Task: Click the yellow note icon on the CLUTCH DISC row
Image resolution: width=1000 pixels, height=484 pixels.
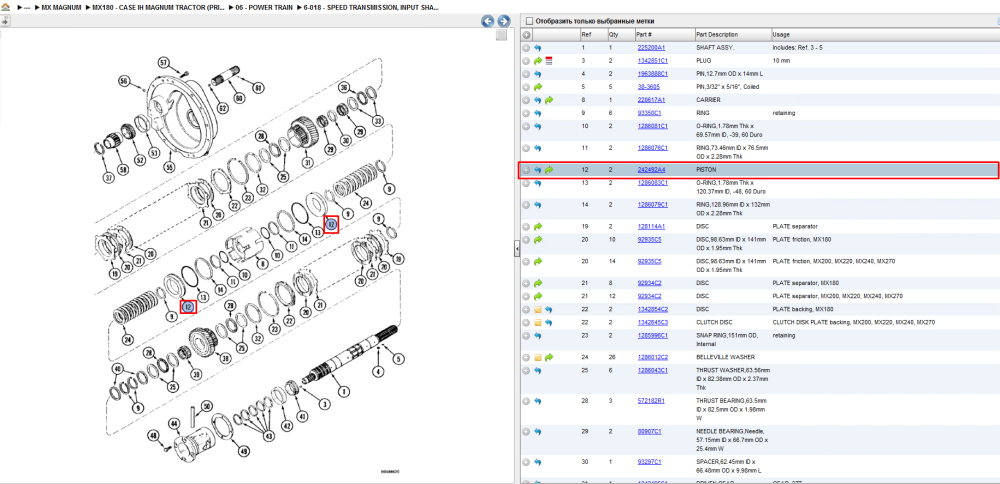Action: point(538,323)
